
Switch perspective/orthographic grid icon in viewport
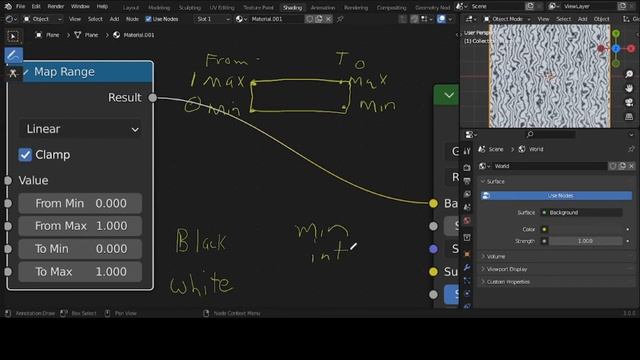(x=629, y=117)
